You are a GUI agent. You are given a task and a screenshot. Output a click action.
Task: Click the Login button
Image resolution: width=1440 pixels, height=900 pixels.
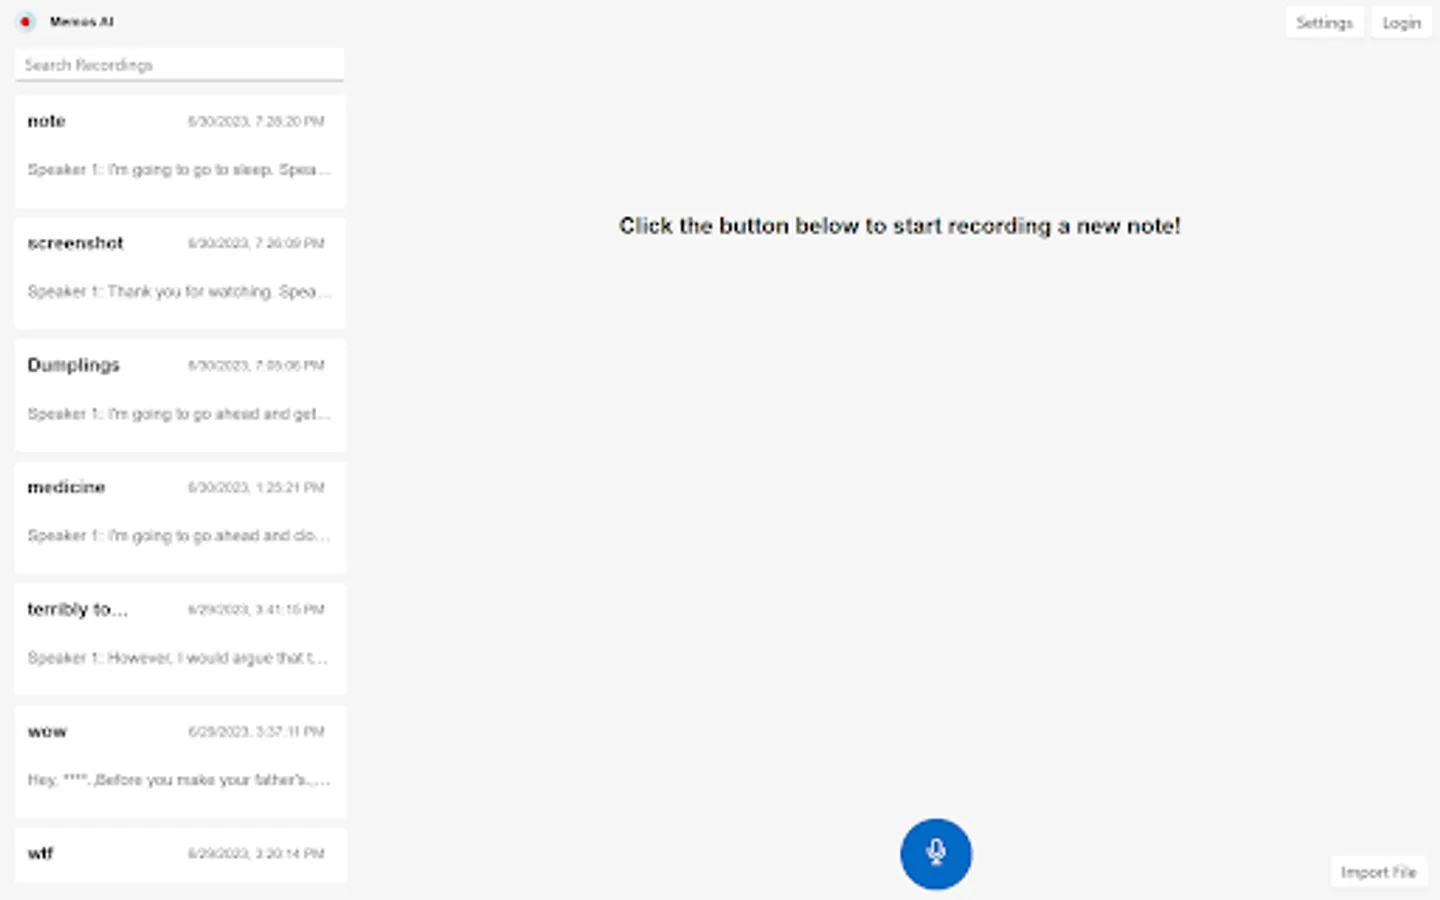pyautogui.click(x=1401, y=22)
